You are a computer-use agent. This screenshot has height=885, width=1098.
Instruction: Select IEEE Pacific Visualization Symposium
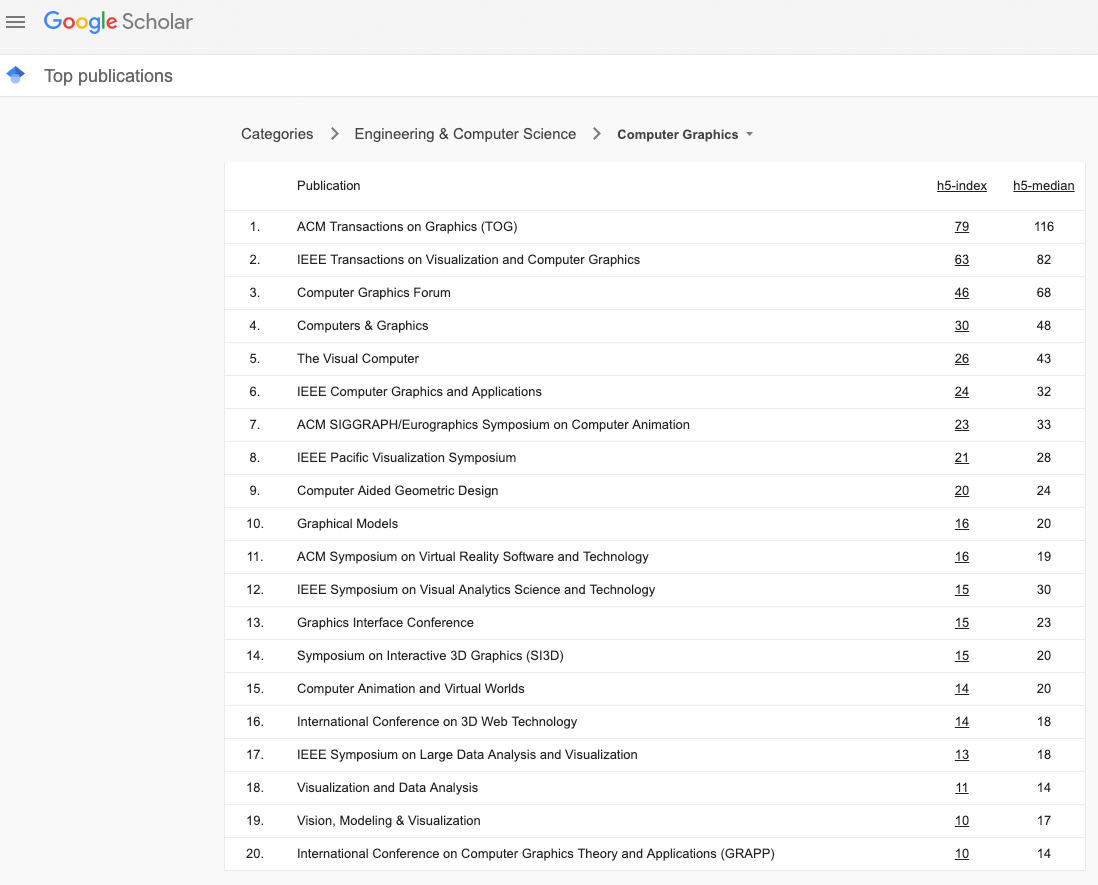(x=406, y=457)
